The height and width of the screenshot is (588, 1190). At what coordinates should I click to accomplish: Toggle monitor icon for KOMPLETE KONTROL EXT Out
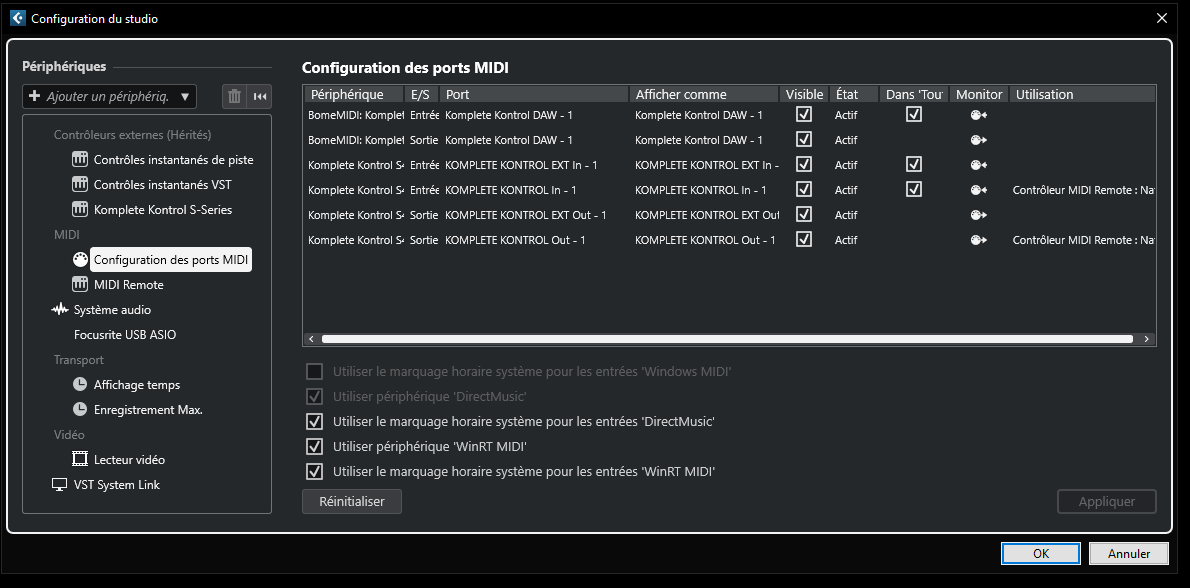pos(978,215)
